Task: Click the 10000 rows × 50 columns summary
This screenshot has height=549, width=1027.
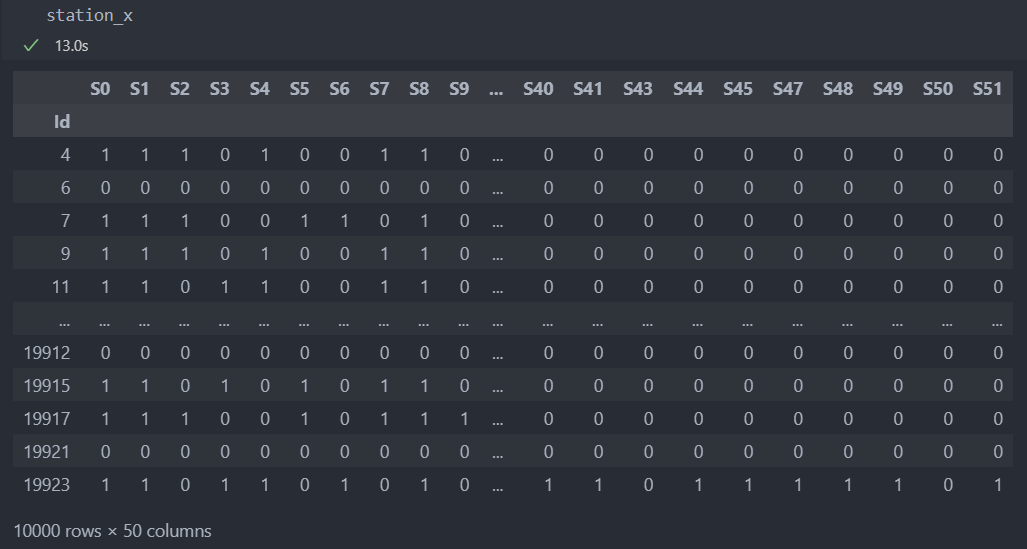Action: tap(113, 531)
